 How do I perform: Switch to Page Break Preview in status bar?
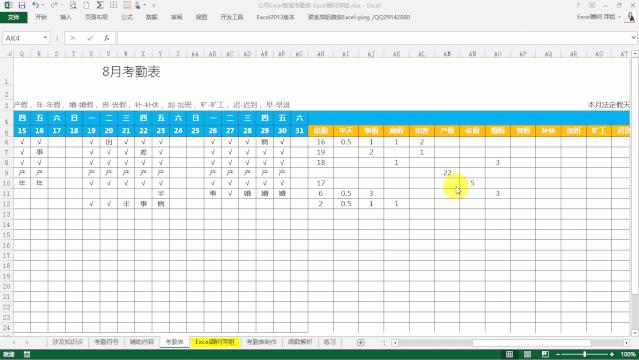545,354
